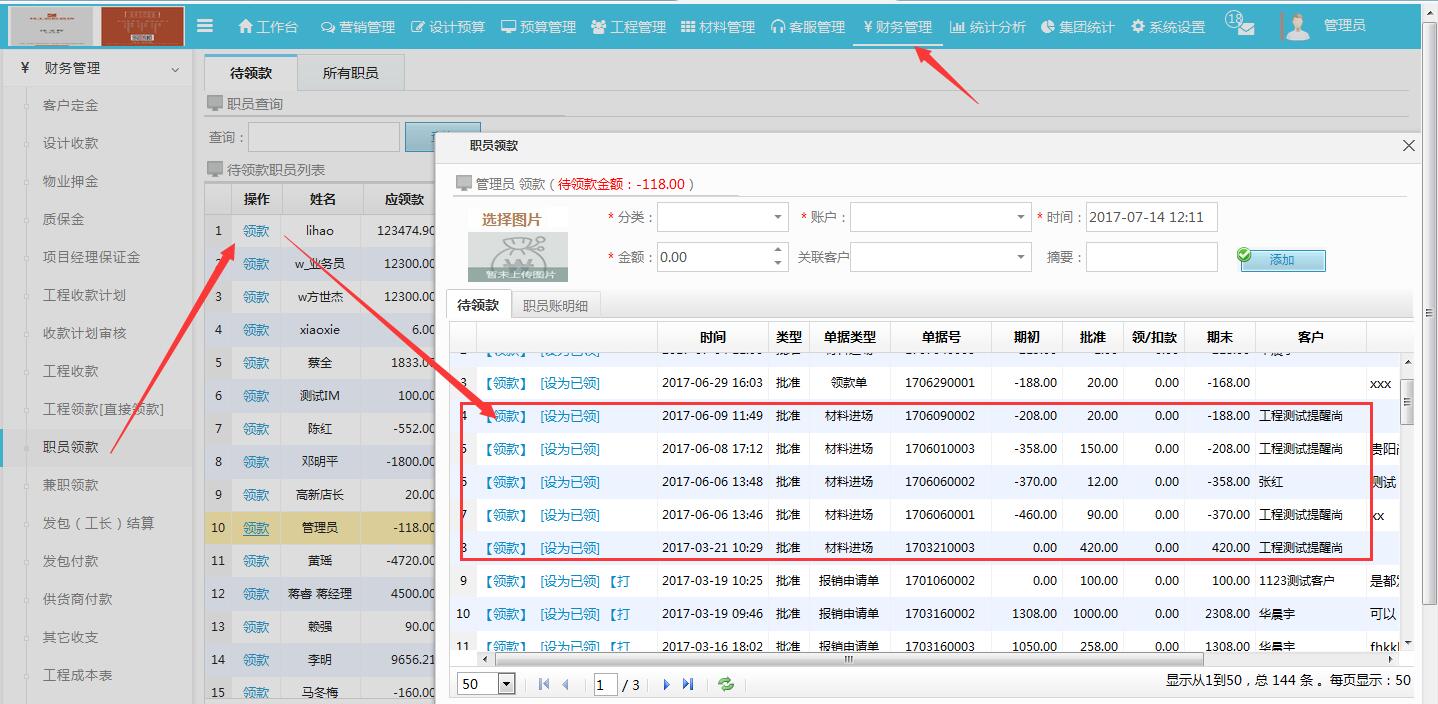Screen dimensions: 1438x704
Task: Click the 领款 link for lihao
Action: point(257,230)
